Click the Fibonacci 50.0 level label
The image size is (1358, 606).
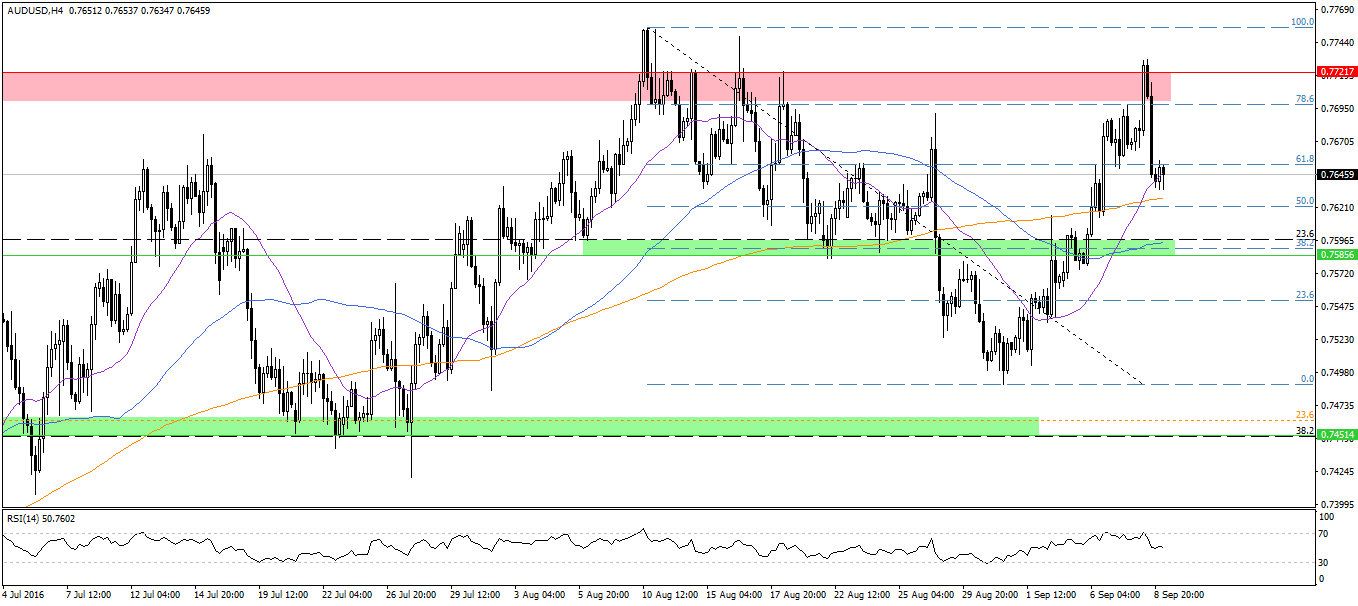coord(1304,200)
